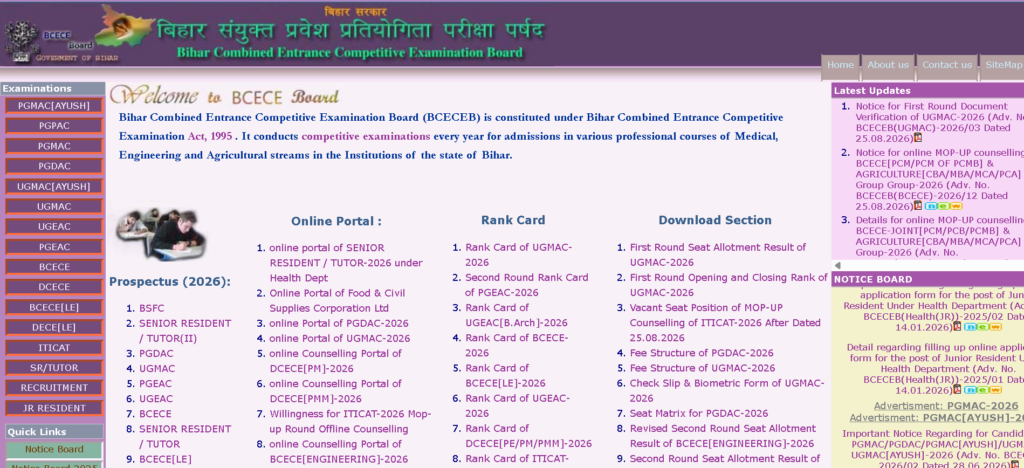Open the About us tab
Viewport: 1024px width, 468px height.
point(888,65)
